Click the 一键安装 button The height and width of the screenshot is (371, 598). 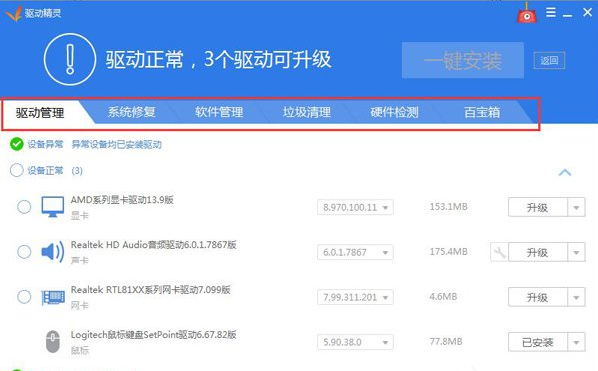tap(463, 60)
